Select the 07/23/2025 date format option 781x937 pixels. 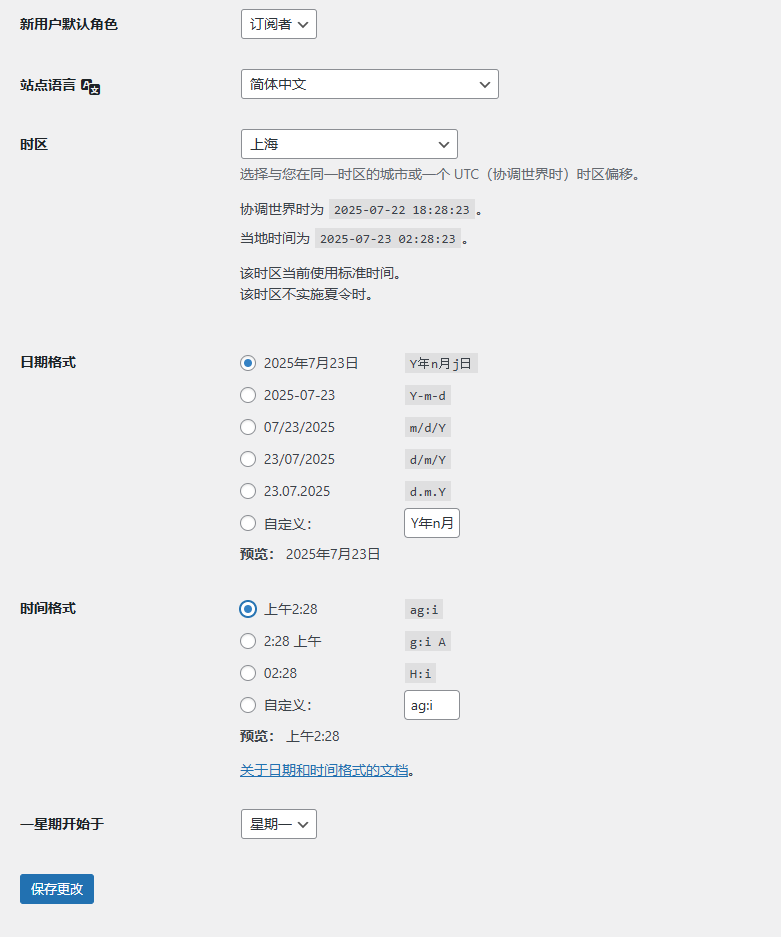tap(248, 427)
